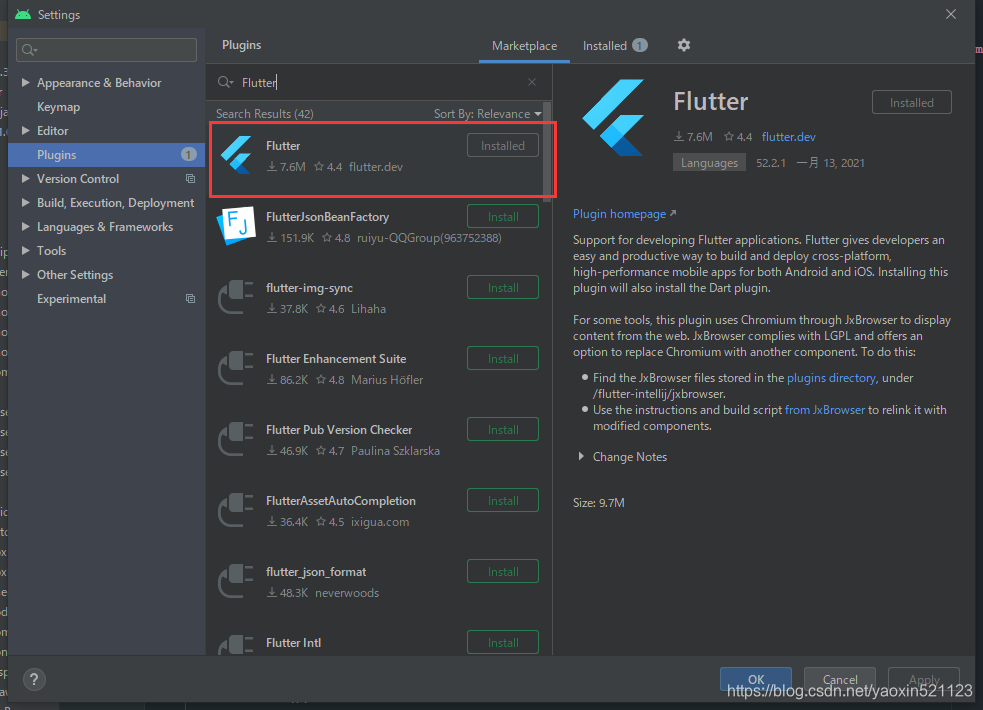Select Keymap in settings tree
The height and width of the screenshot is (710, 983).
(x=58, y=107)
